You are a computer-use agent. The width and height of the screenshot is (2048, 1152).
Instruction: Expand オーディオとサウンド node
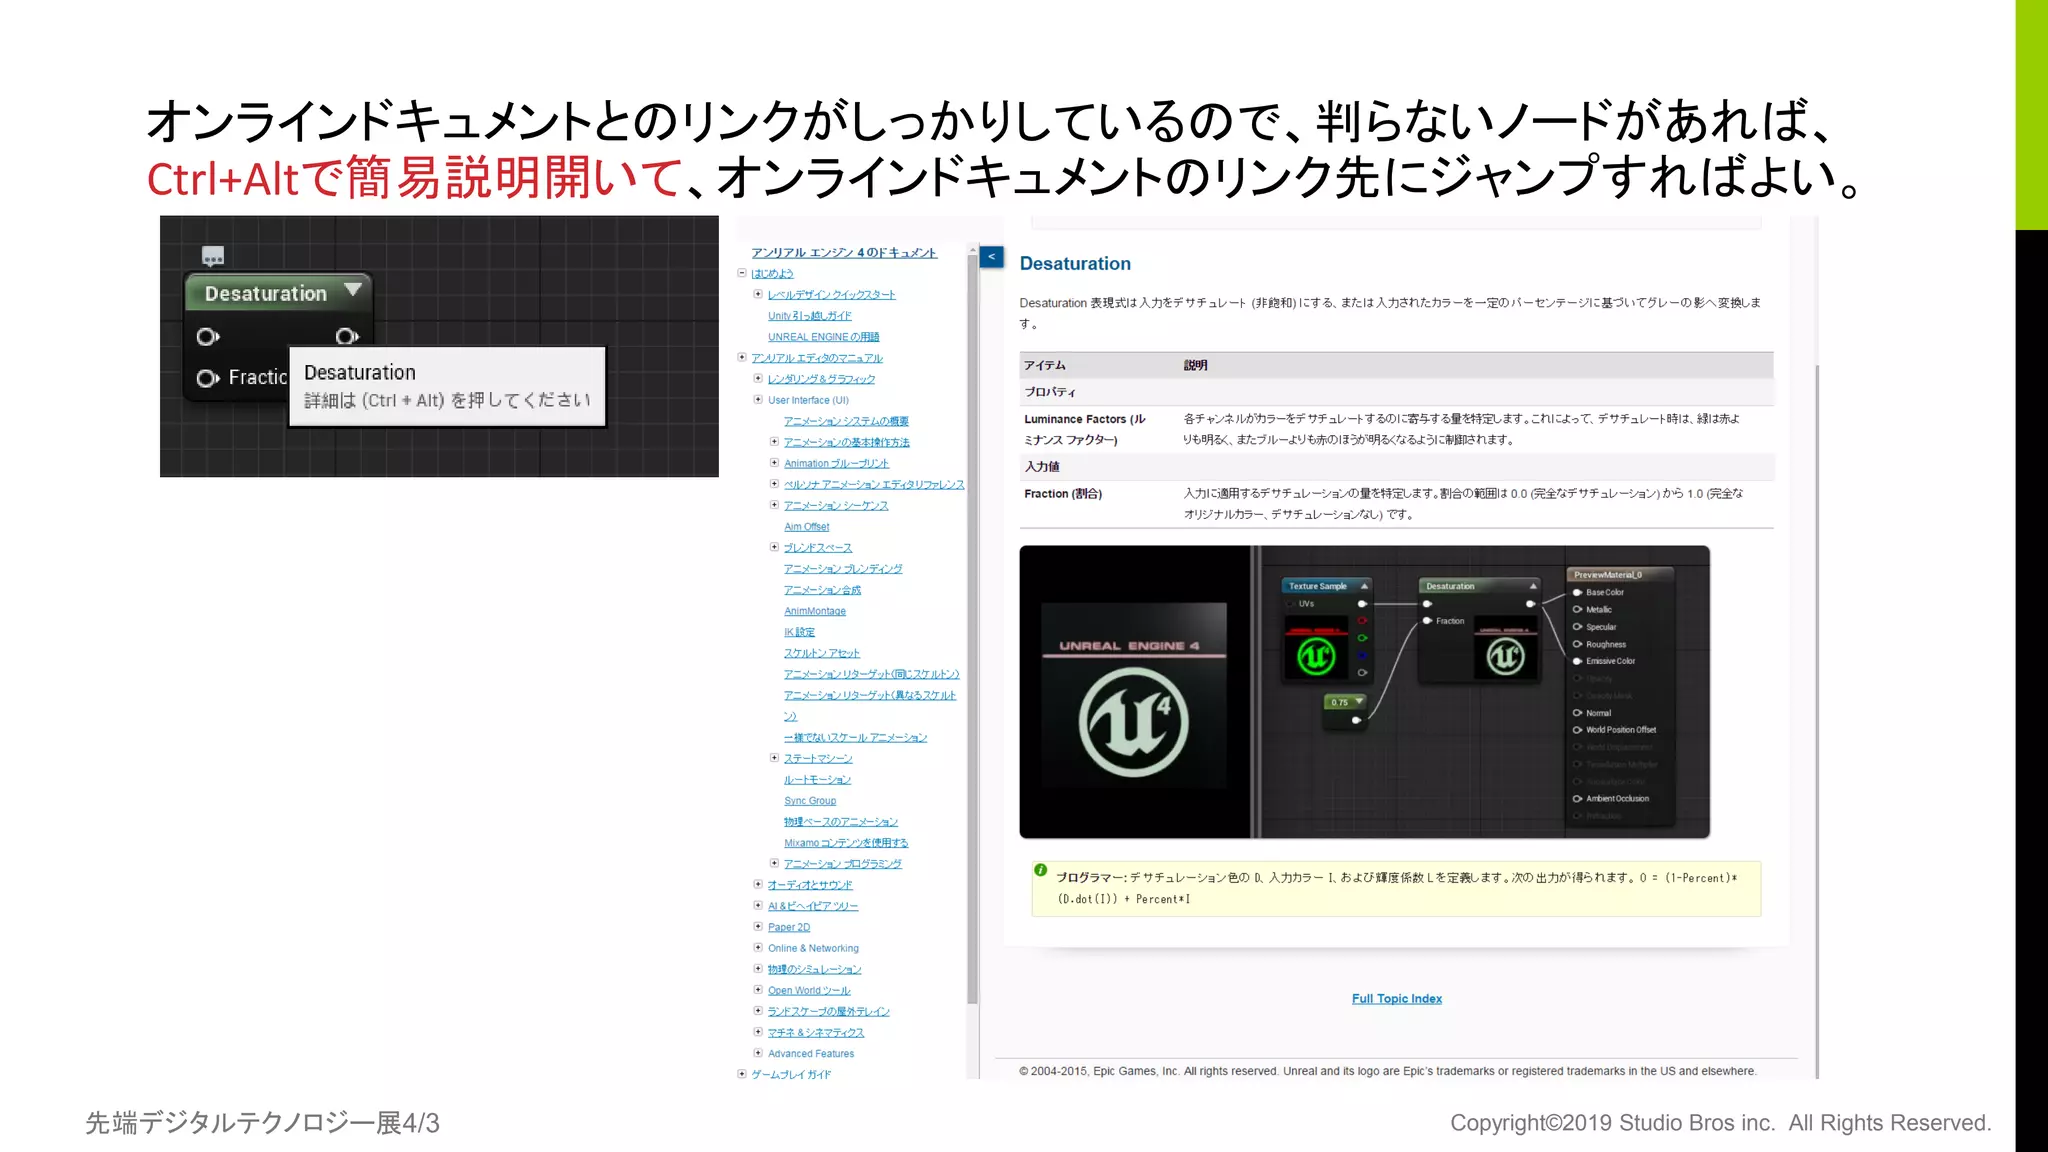pos(758,883)
